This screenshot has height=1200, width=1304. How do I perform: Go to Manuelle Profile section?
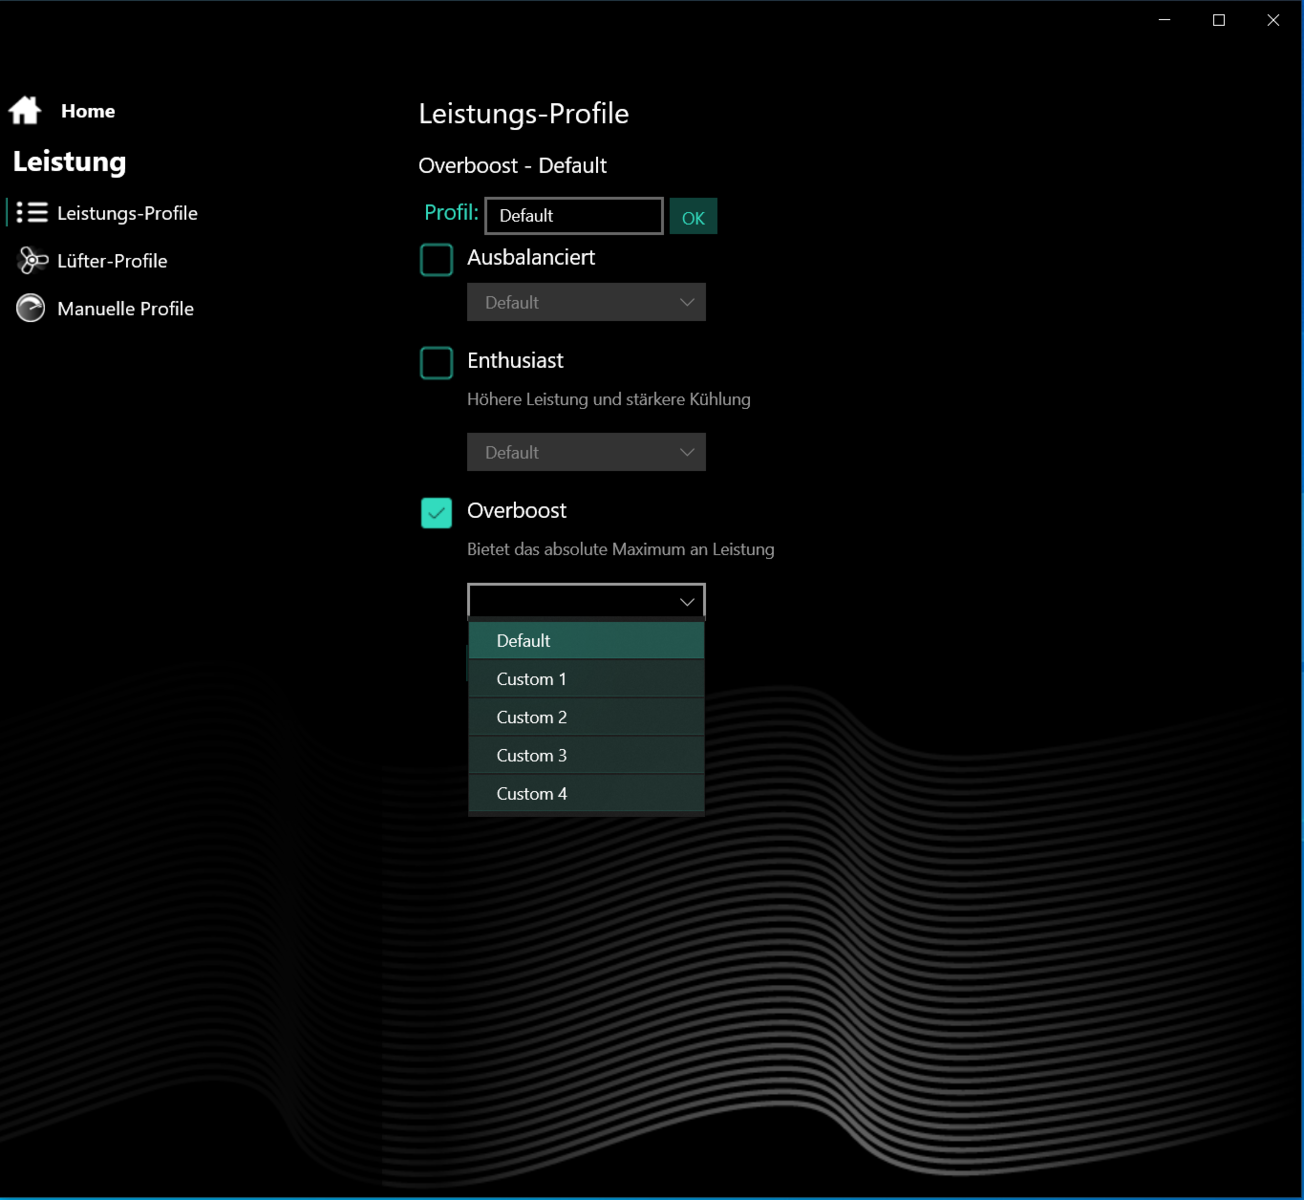click(125, 309)
